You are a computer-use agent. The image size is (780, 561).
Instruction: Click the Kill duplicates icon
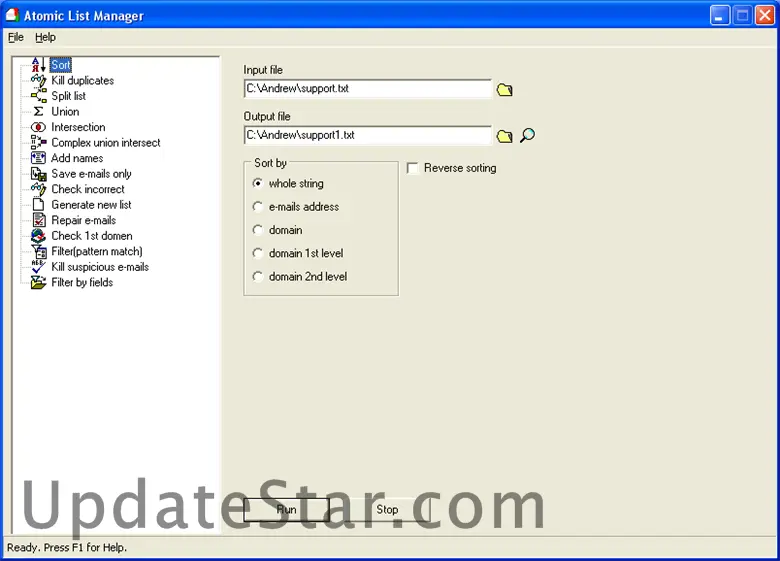click(x=38, y=80)
